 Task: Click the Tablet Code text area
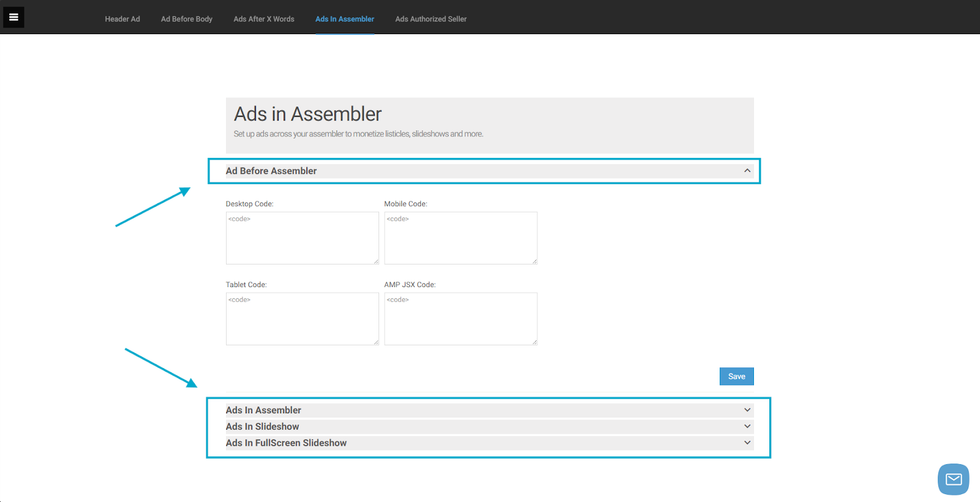pos(302,319)
